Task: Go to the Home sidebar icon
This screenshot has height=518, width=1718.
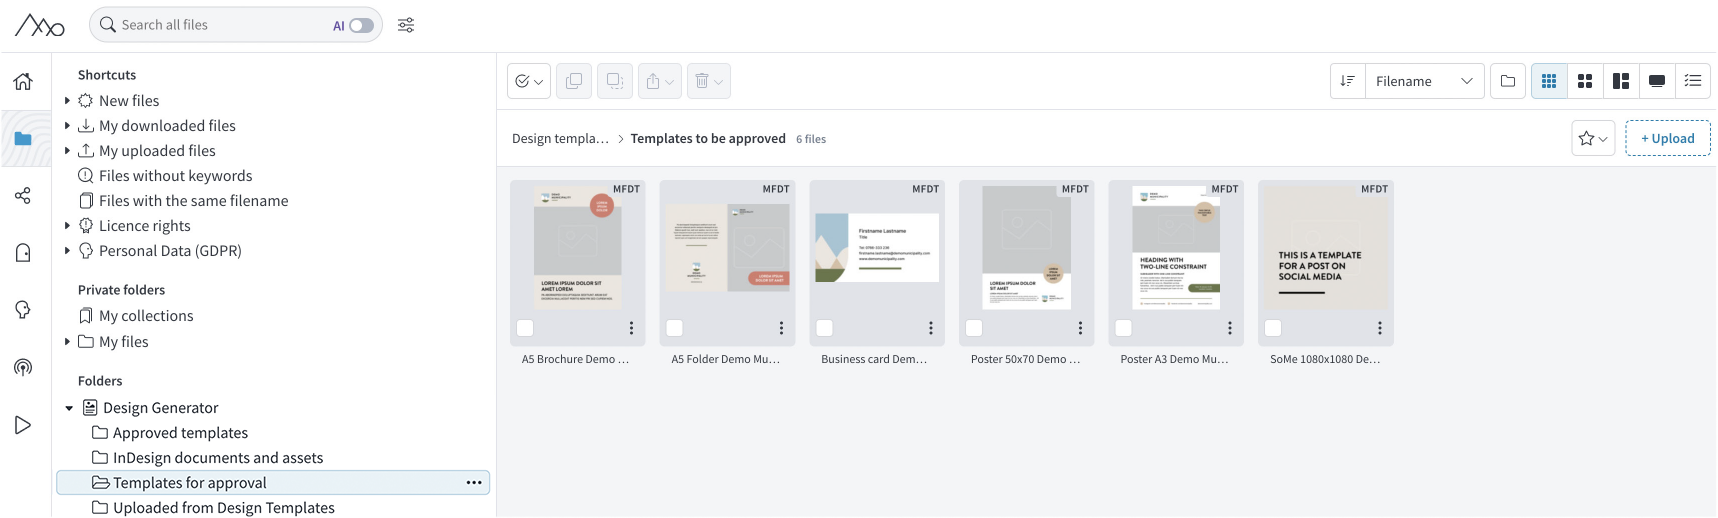Action: [x=23, y=82]
